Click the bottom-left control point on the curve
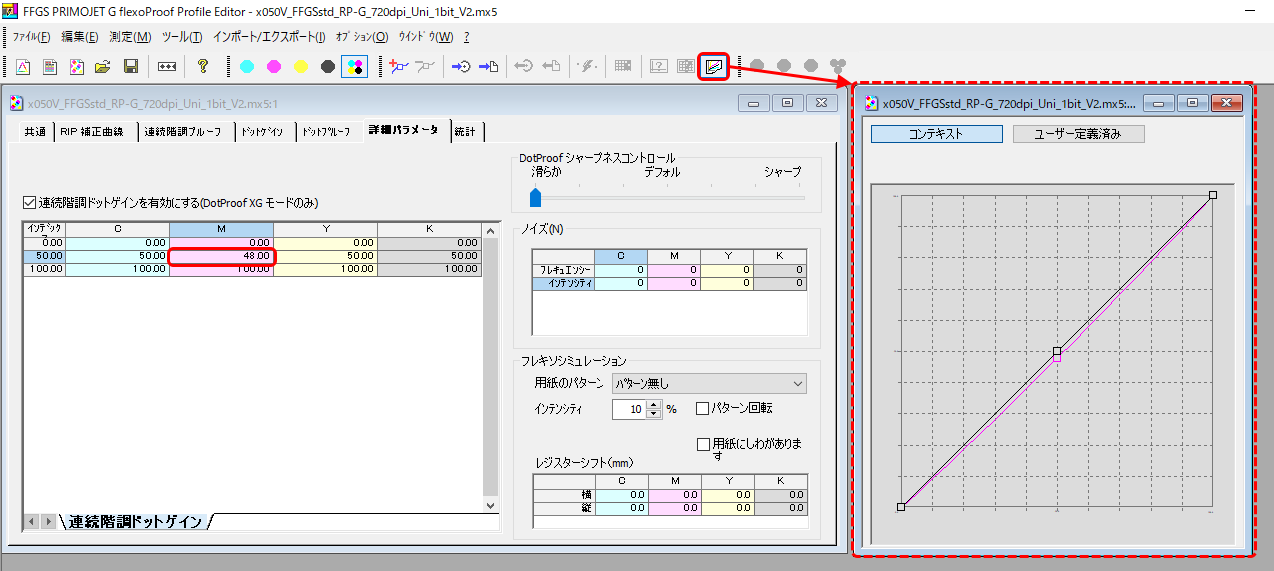This screenshot has width=1274, height=571. coord(901,507)
